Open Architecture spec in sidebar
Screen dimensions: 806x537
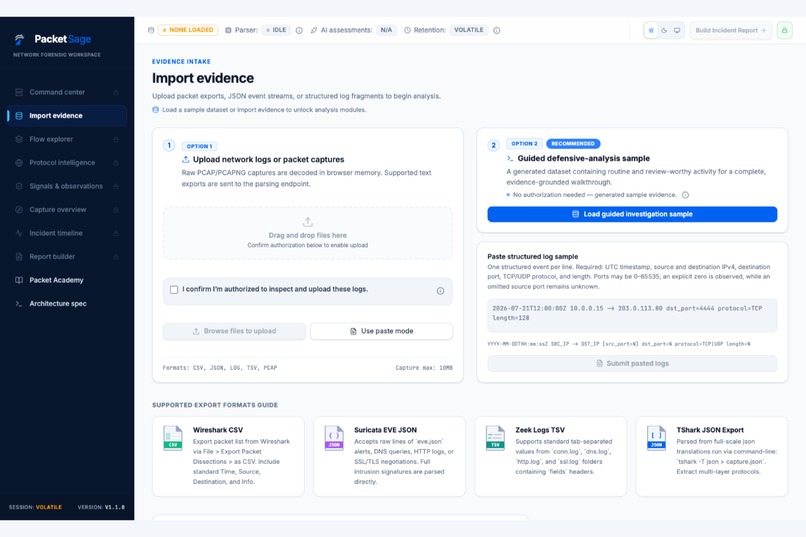coord(67,304)
